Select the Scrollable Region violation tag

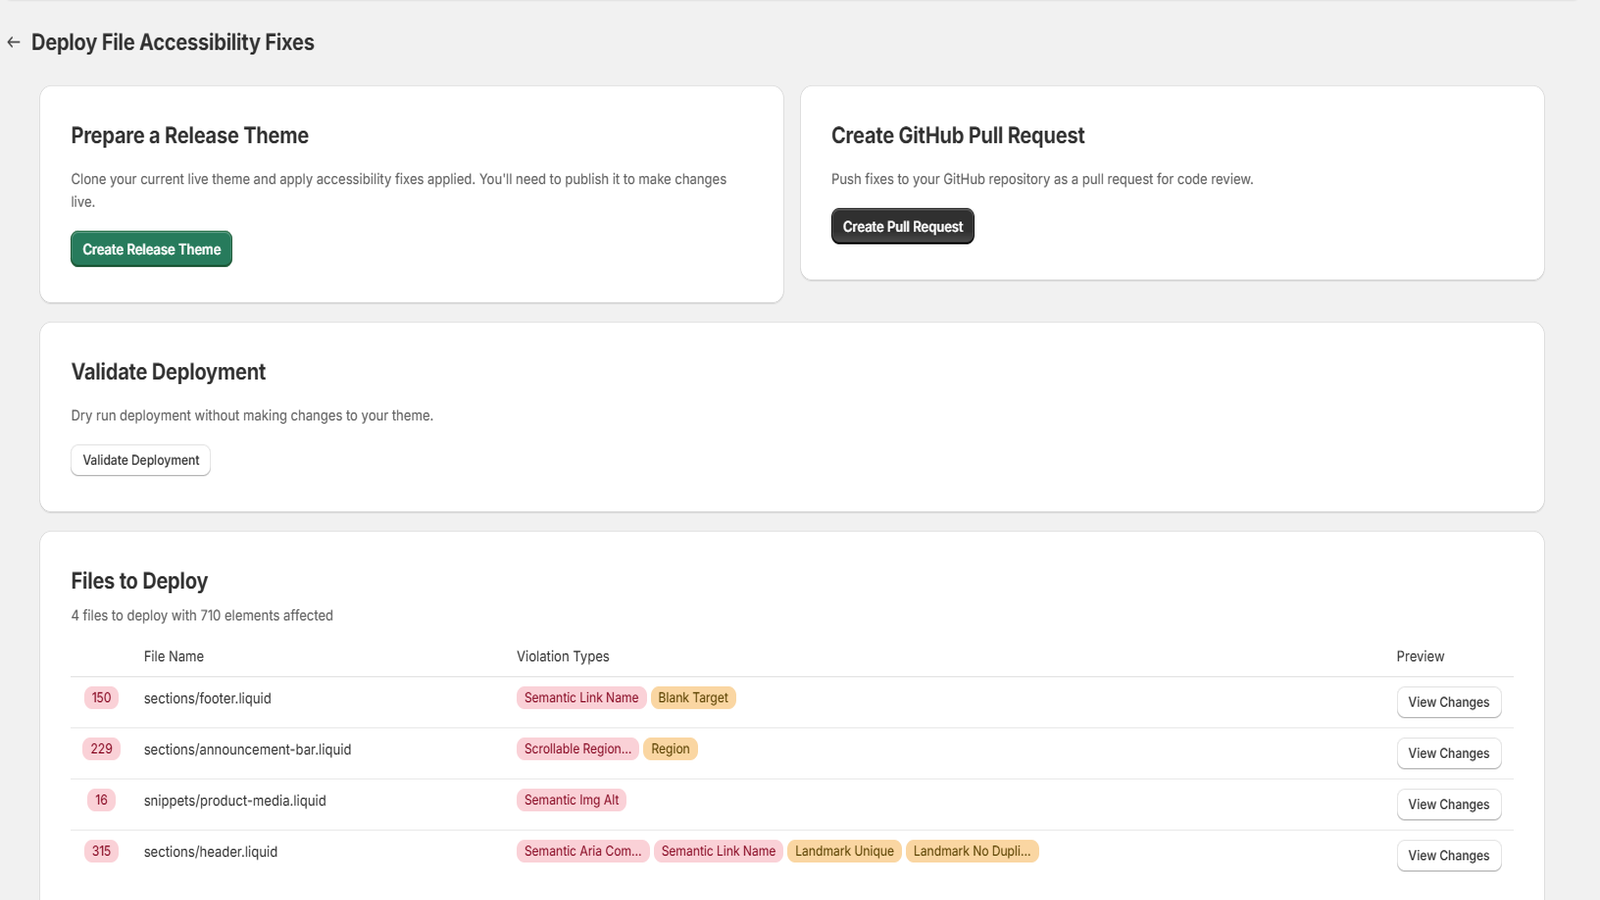tap(578, 749)
